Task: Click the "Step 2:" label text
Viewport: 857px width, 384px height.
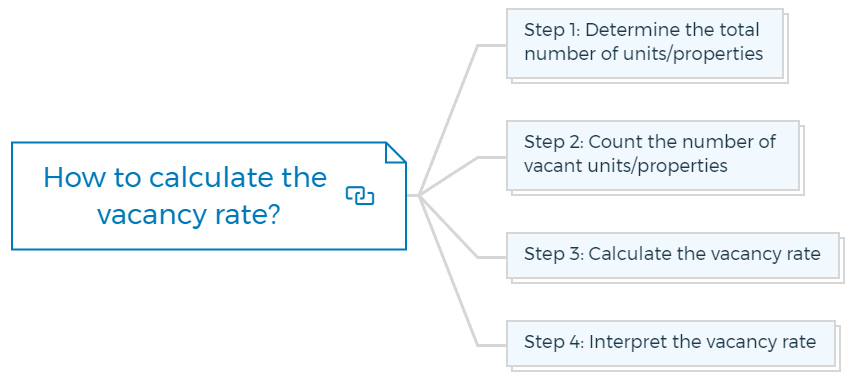Action: point(554,141)
